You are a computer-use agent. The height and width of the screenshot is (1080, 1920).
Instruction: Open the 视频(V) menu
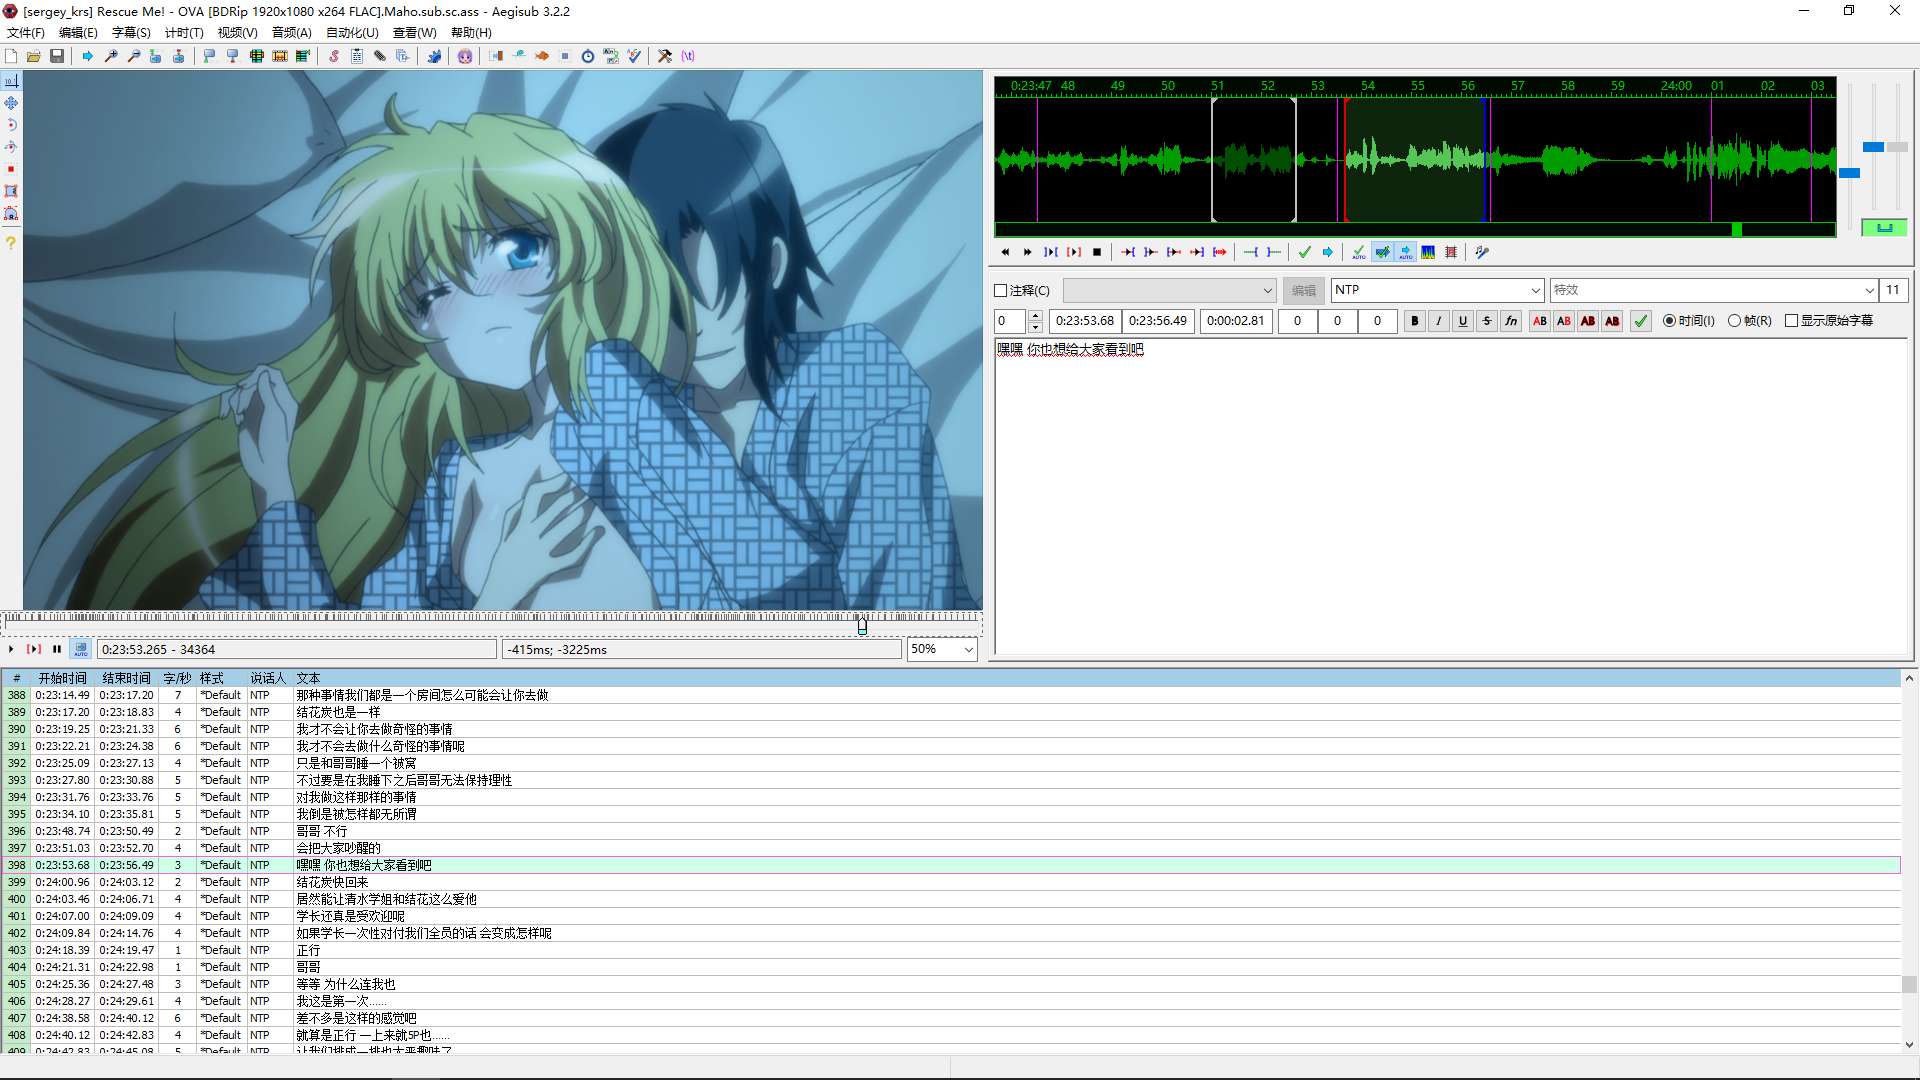(237, 33)
